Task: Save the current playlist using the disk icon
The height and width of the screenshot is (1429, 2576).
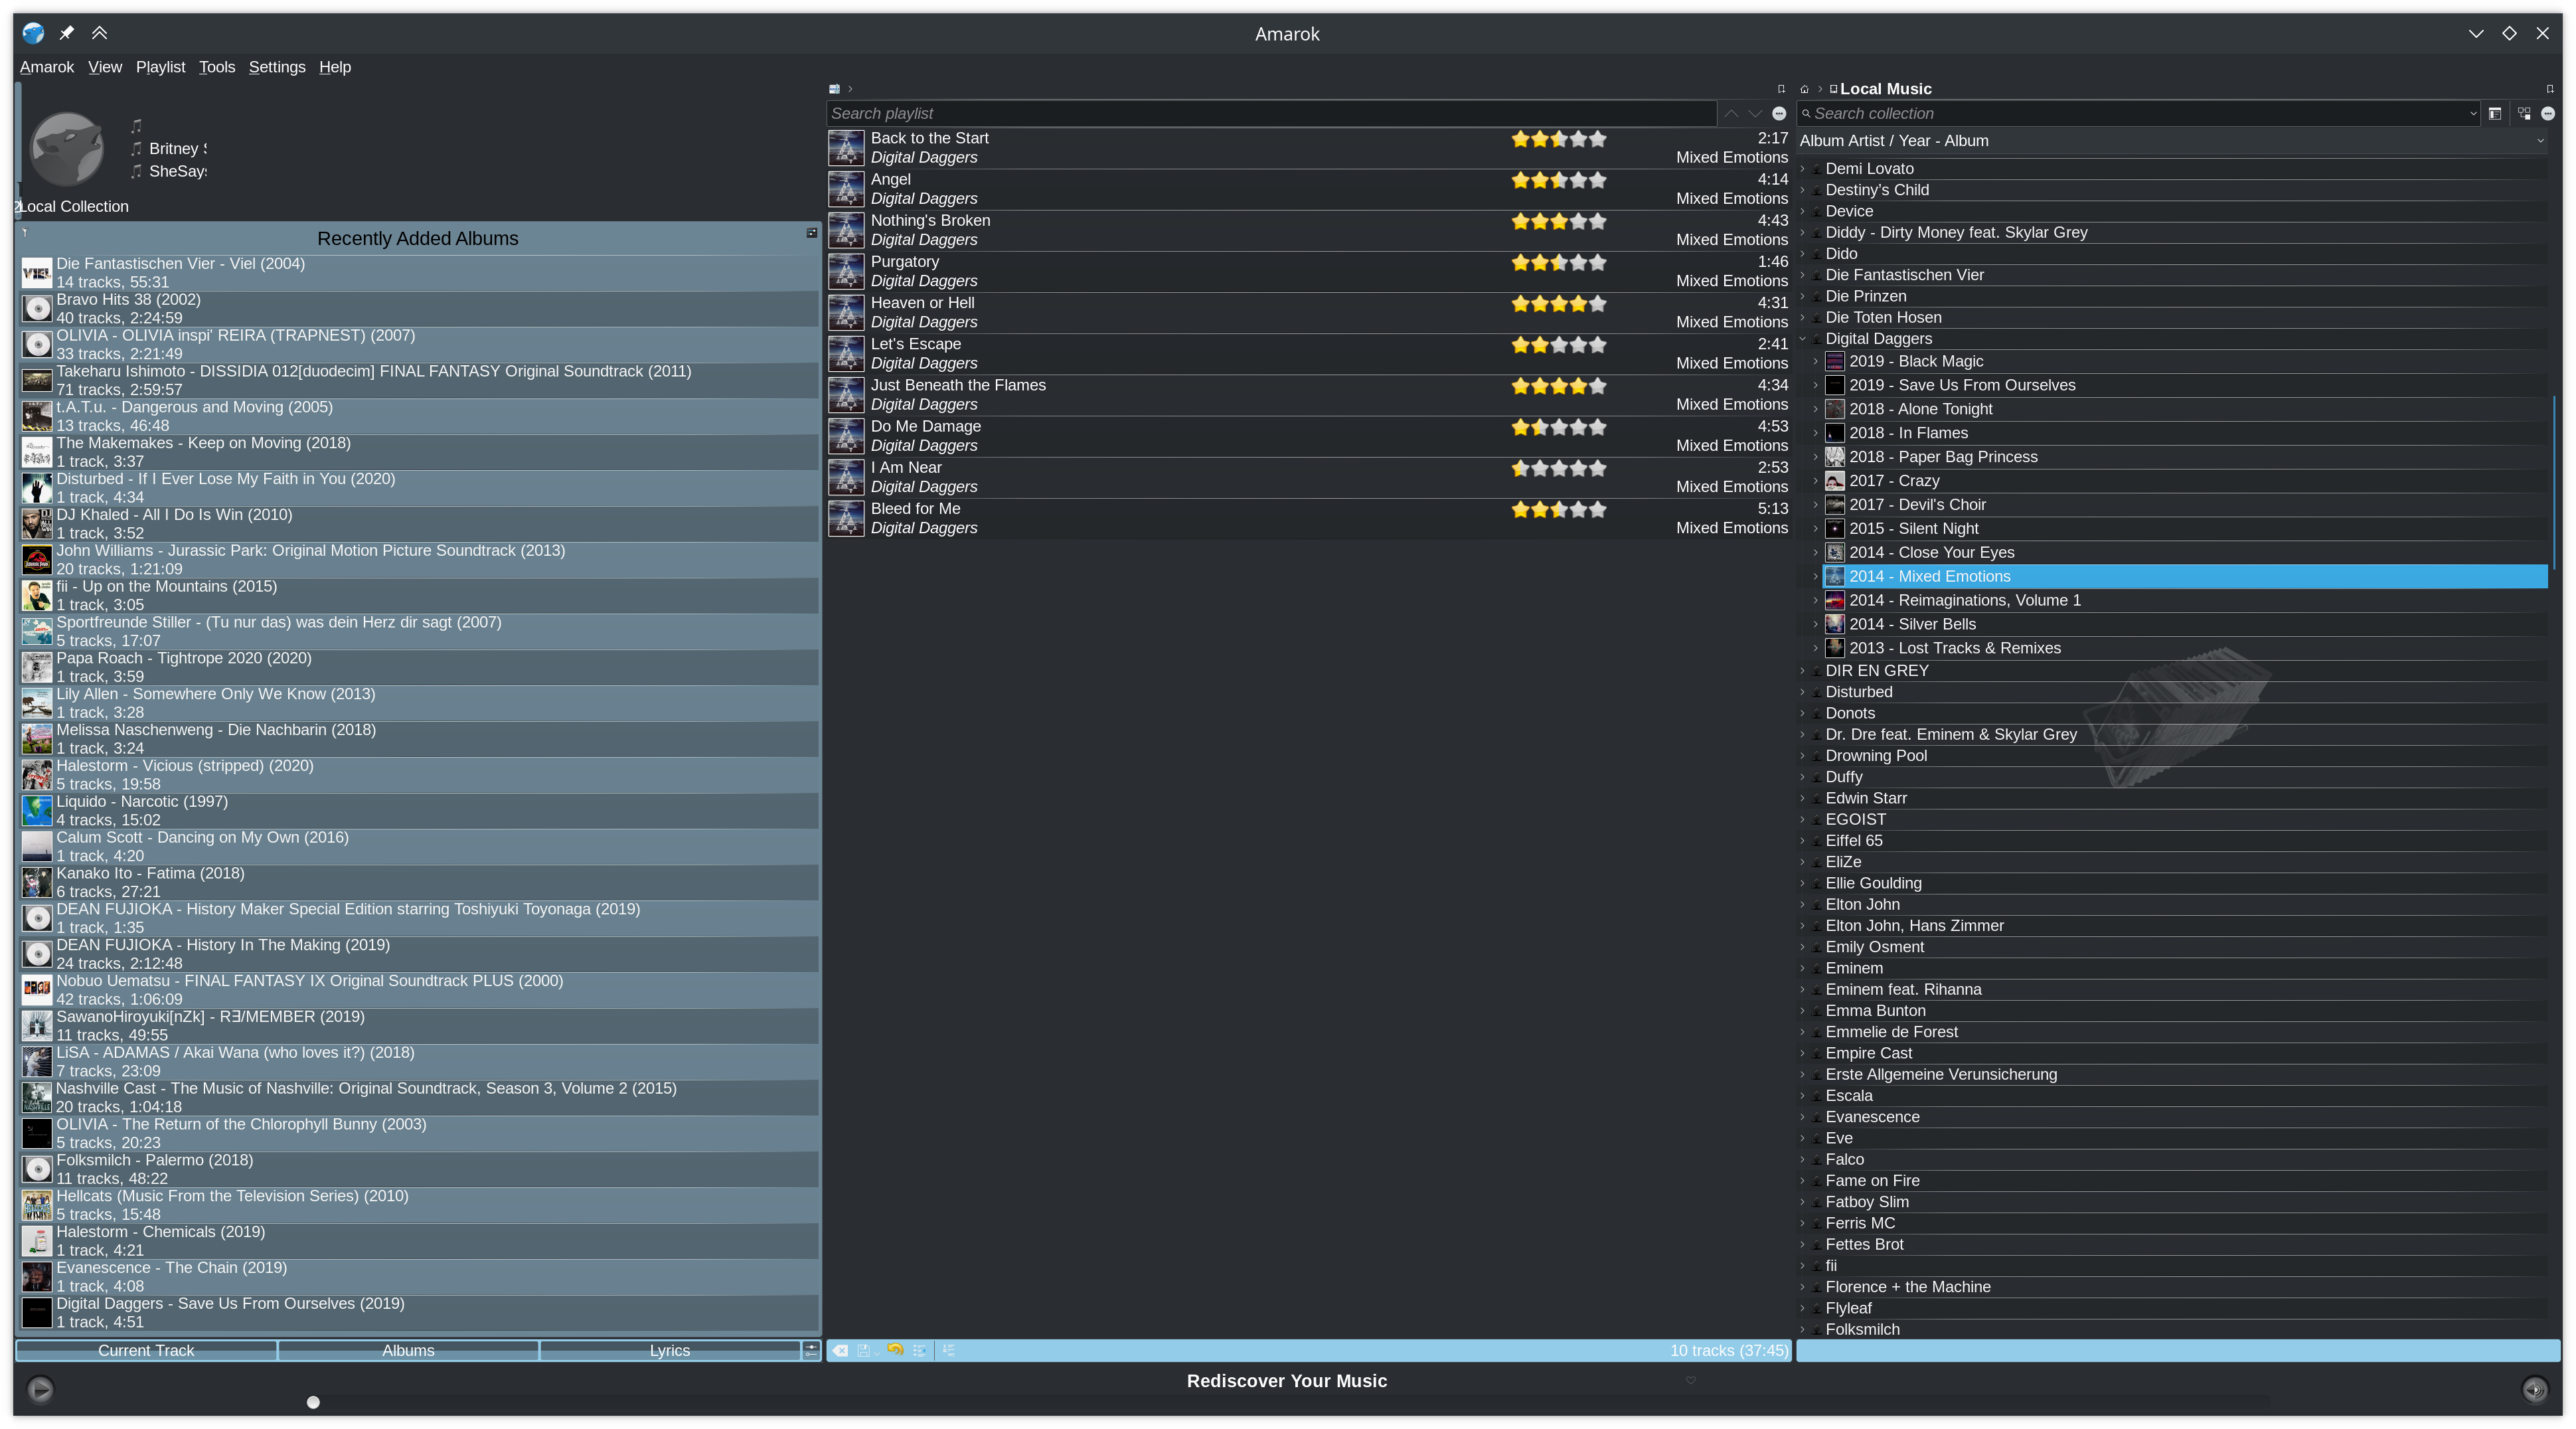Action: [x=863, y=1351]
